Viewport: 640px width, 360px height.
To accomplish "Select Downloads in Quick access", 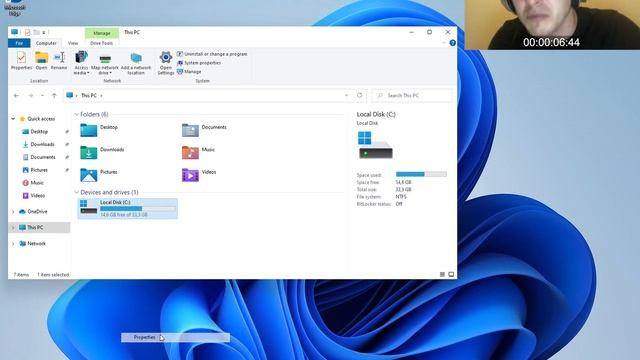I will click(x=42, y=144).
